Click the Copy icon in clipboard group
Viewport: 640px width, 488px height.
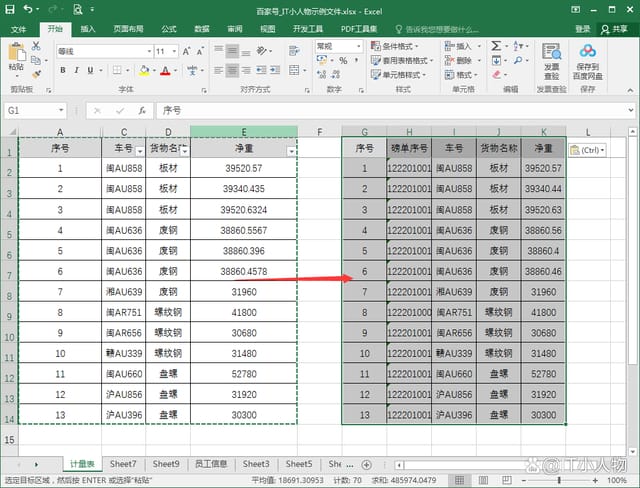(x=36, y=60)
